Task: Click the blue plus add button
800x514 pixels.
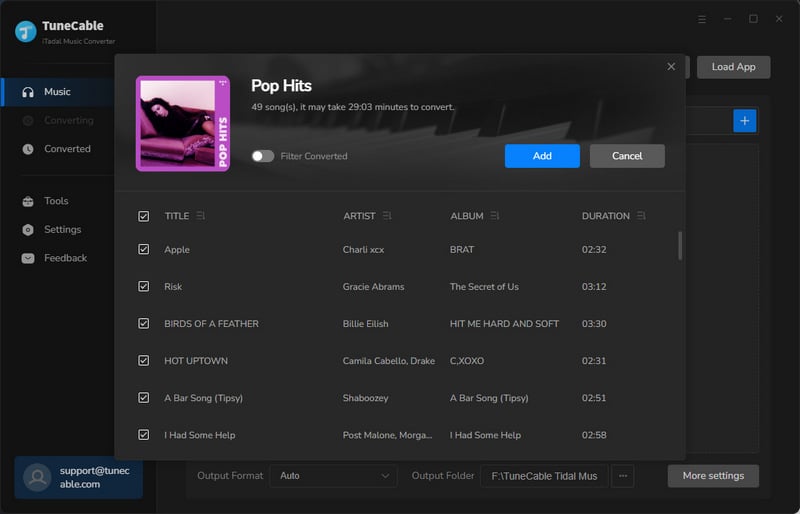Action: coord(744,121)
